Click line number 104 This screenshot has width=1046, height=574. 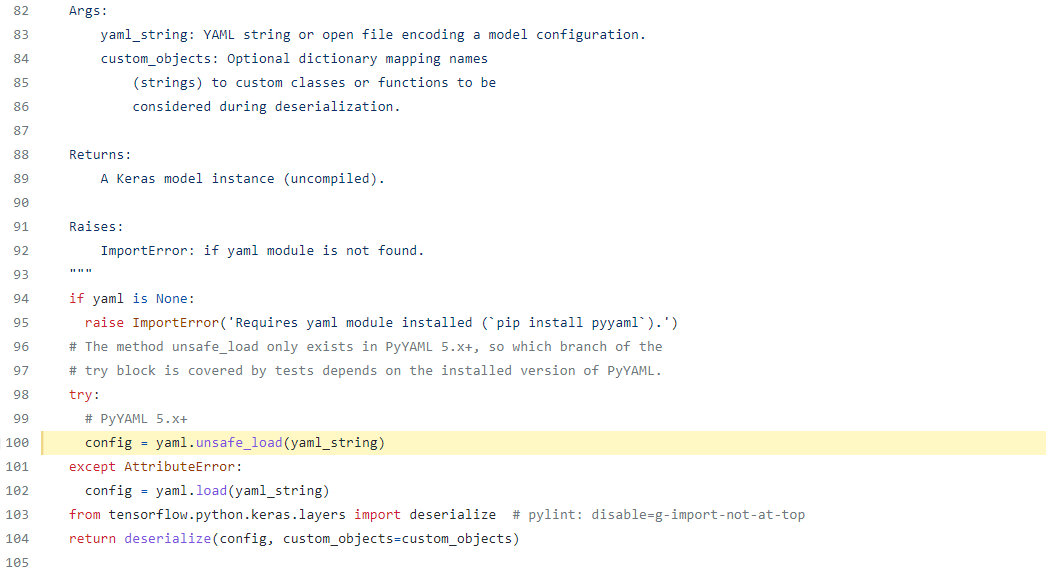17,539
